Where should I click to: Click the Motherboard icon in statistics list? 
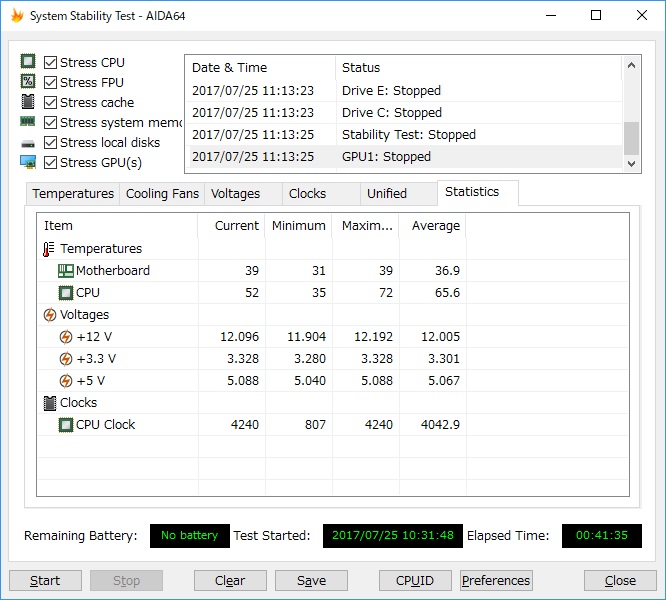pos(66,270)
